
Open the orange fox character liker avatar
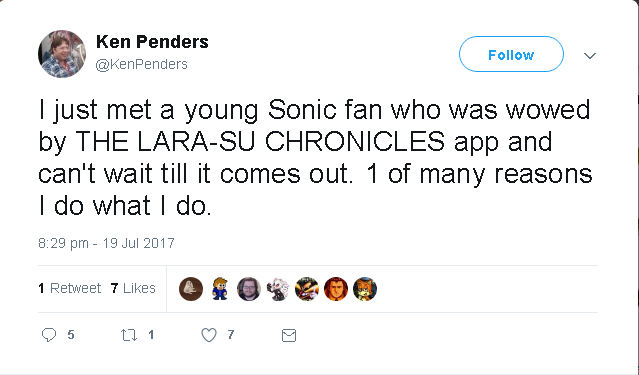[365, 289]
